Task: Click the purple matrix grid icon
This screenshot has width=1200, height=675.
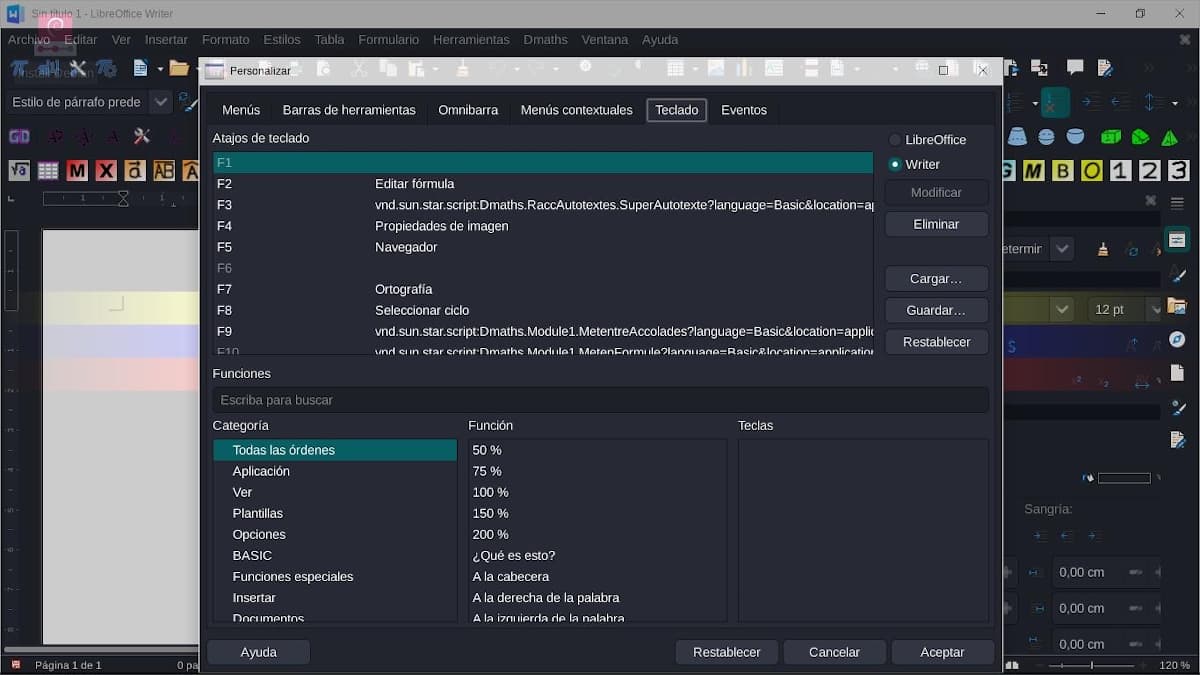Action: [x=48, y=171]
